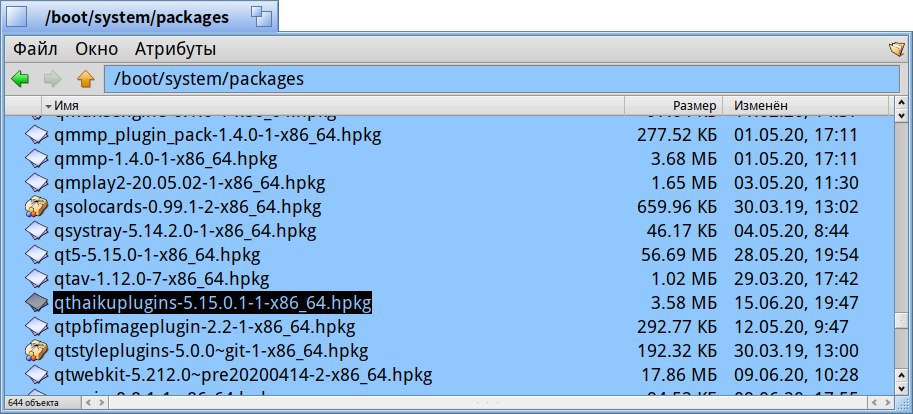The width and height of the screenshot is (913, 414).
Task: Click the 644 объекта status count
Action: (x=33, y=403)
